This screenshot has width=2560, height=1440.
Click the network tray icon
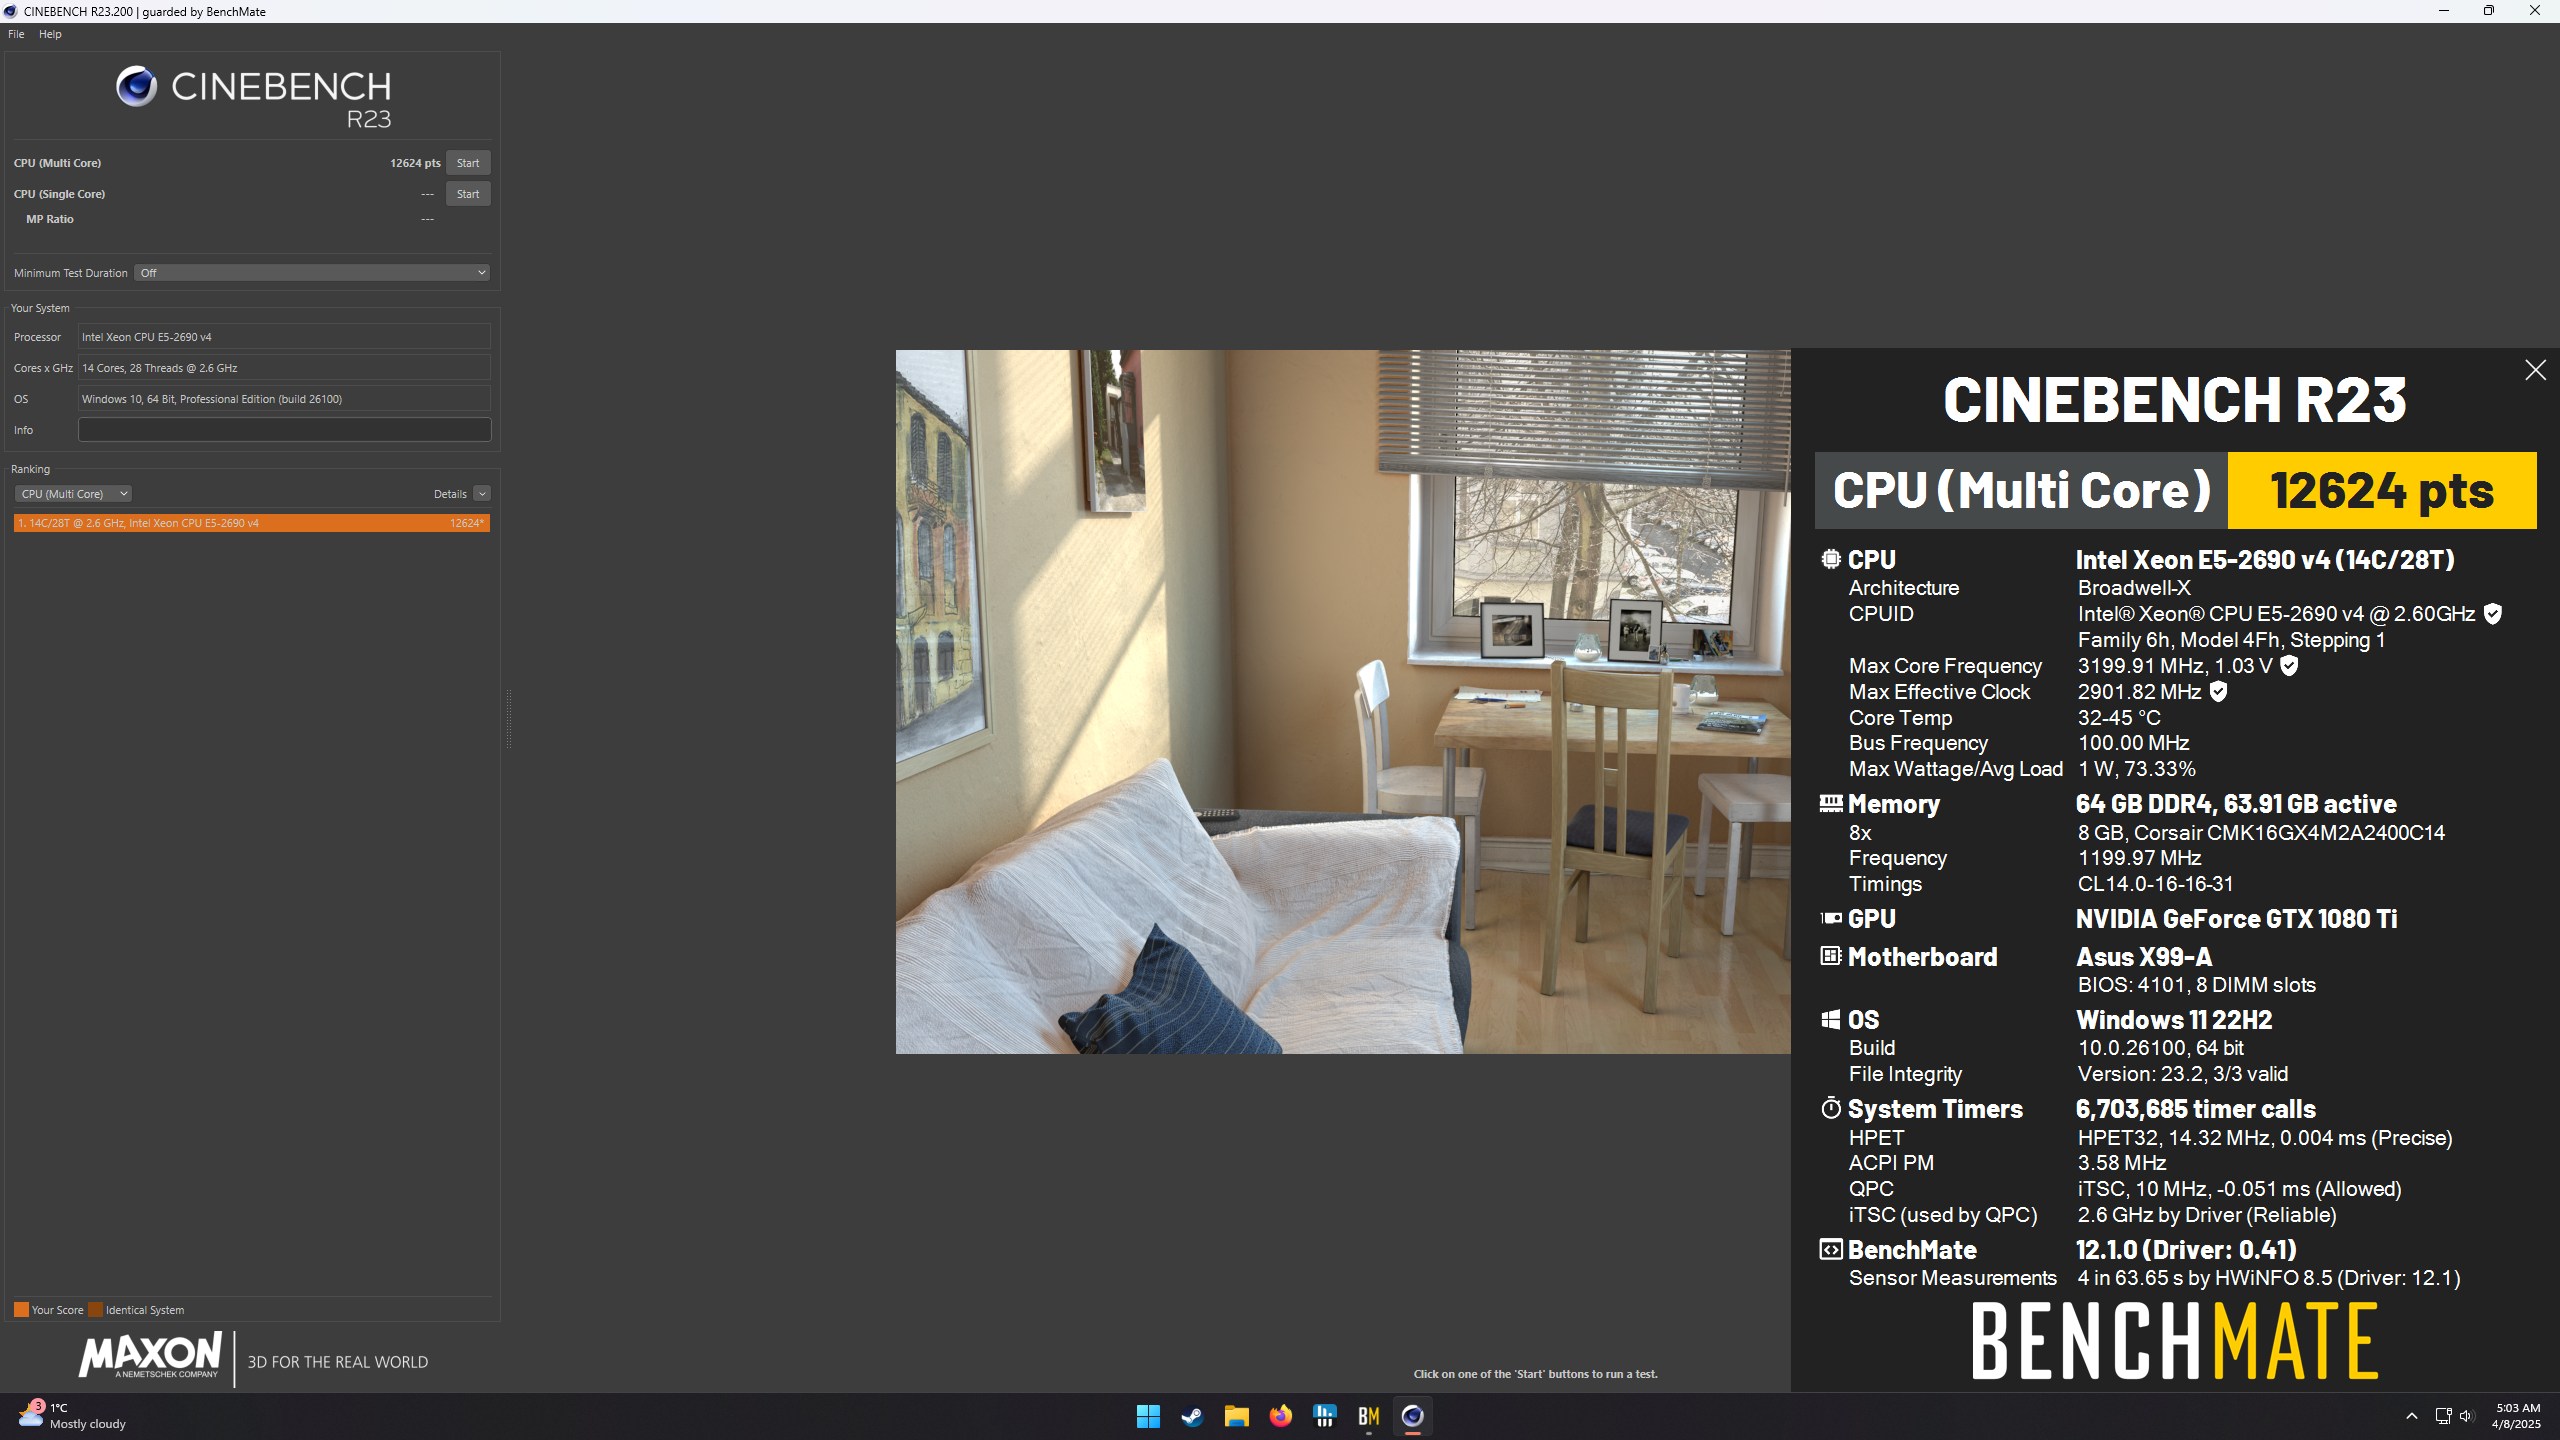(x=2443, y=1417)
